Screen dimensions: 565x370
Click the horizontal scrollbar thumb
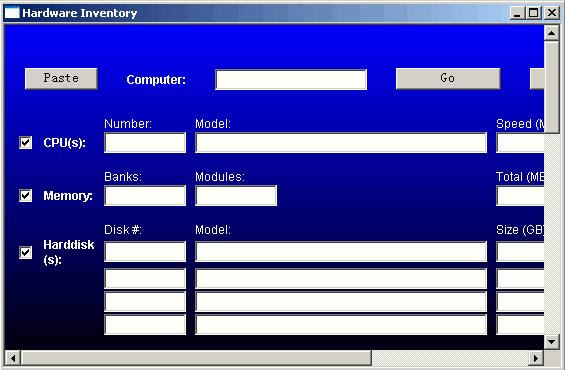(196, 358)
